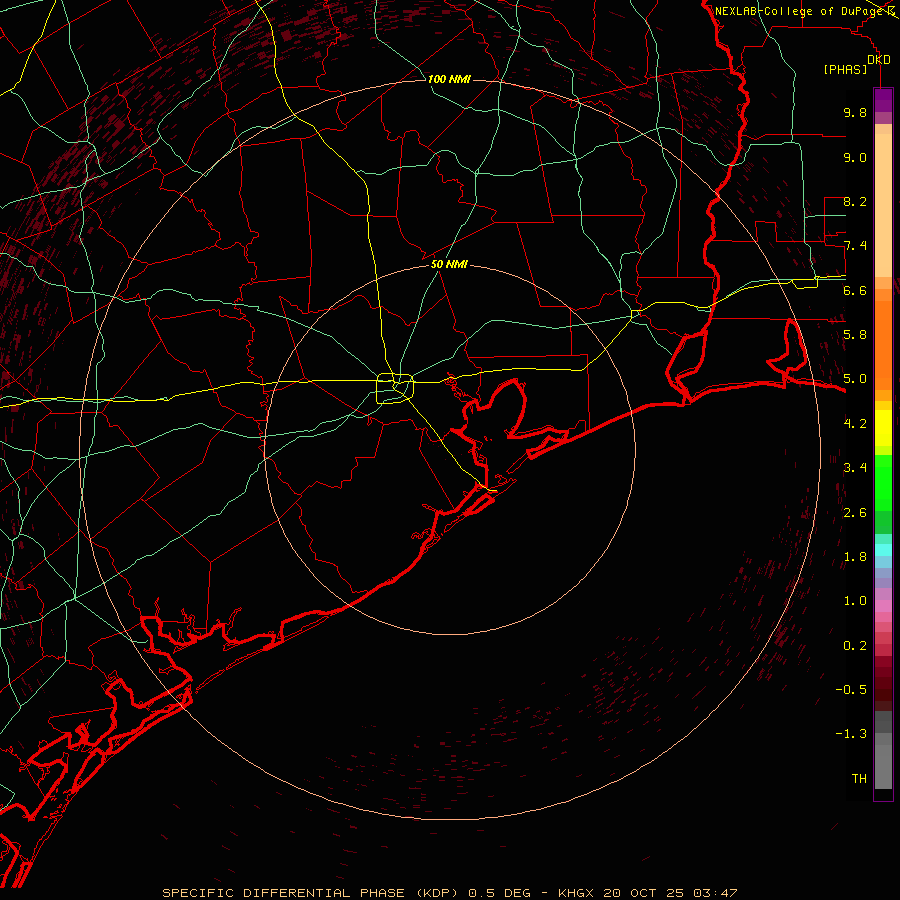
Task: Click the 7.4 legend value
Action: pos(855,246)
